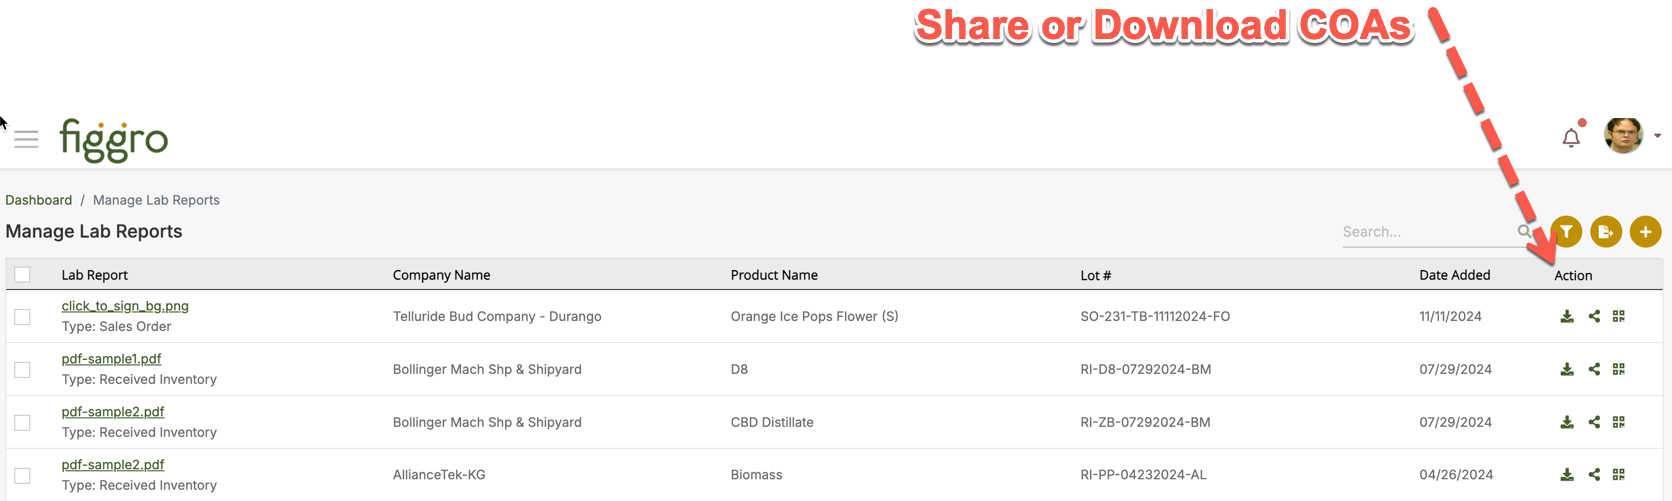This screenshot has width=1672, height=501.
Task: Open the hamburger navigation menu
Action: pos(26,139)
